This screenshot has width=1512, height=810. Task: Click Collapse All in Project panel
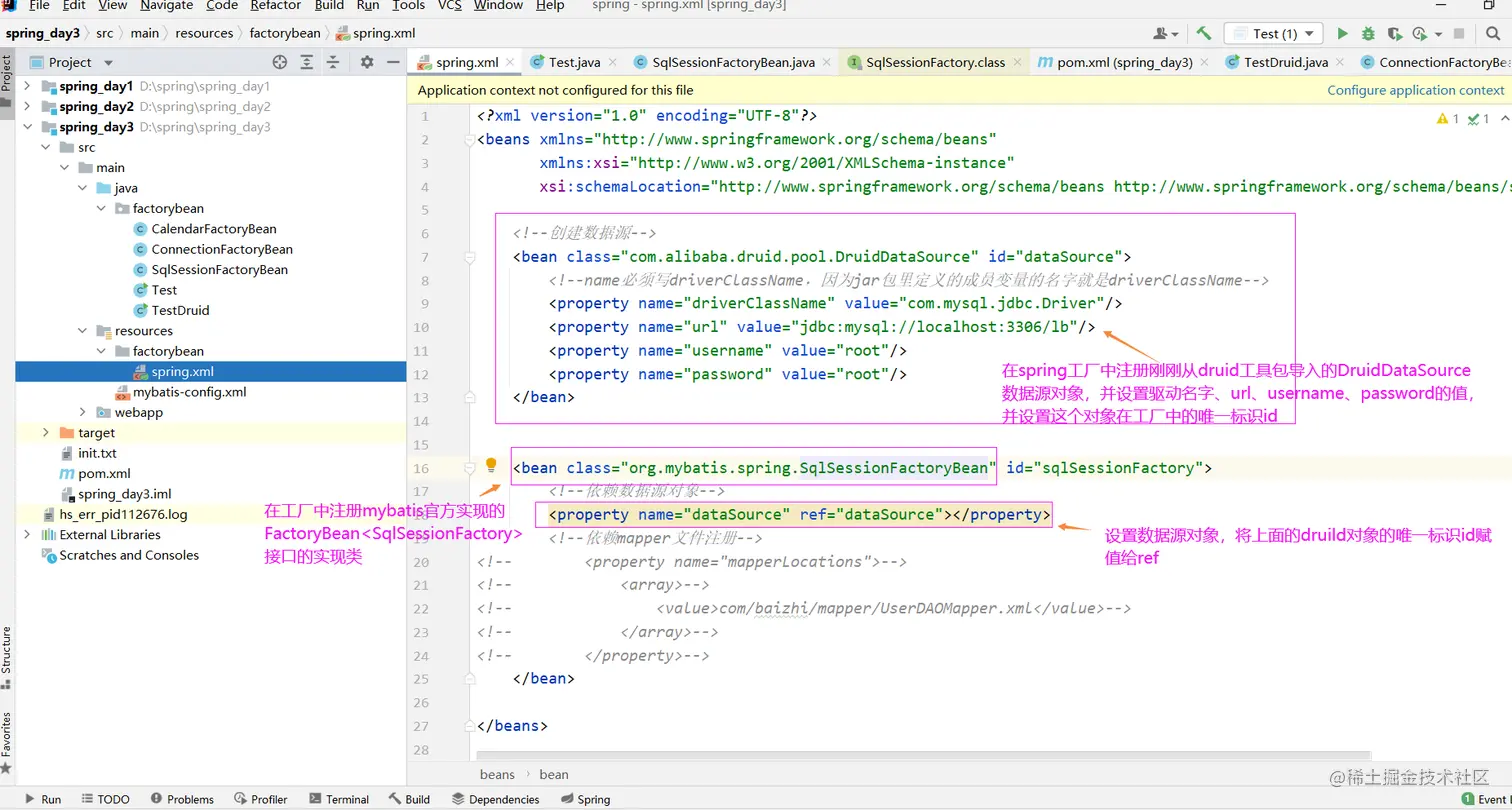coord(333,62)
